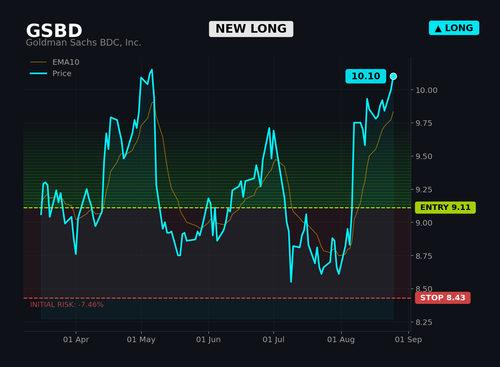Click the 01 Sep axis label
The height and width of the screenshot is (367, 500).
[408, 340]
